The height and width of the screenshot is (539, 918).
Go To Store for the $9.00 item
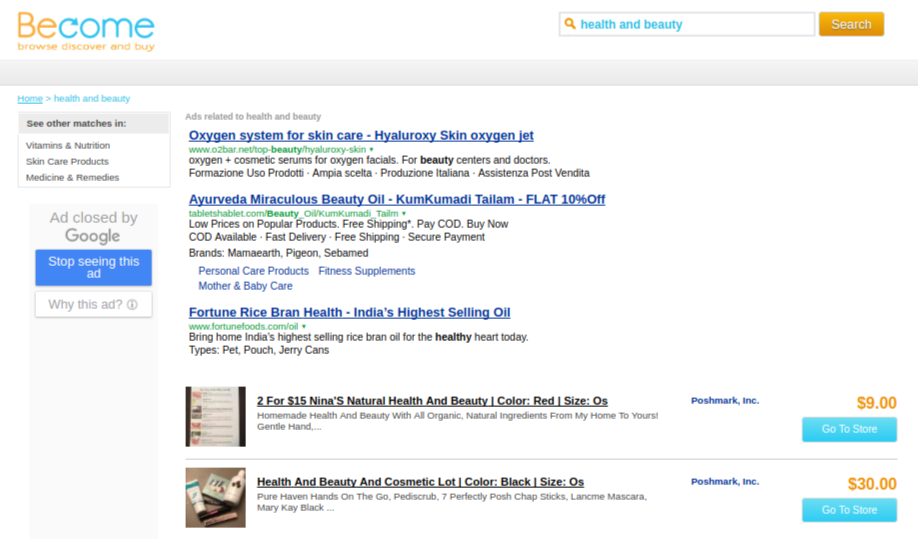(x=850, y=429)
